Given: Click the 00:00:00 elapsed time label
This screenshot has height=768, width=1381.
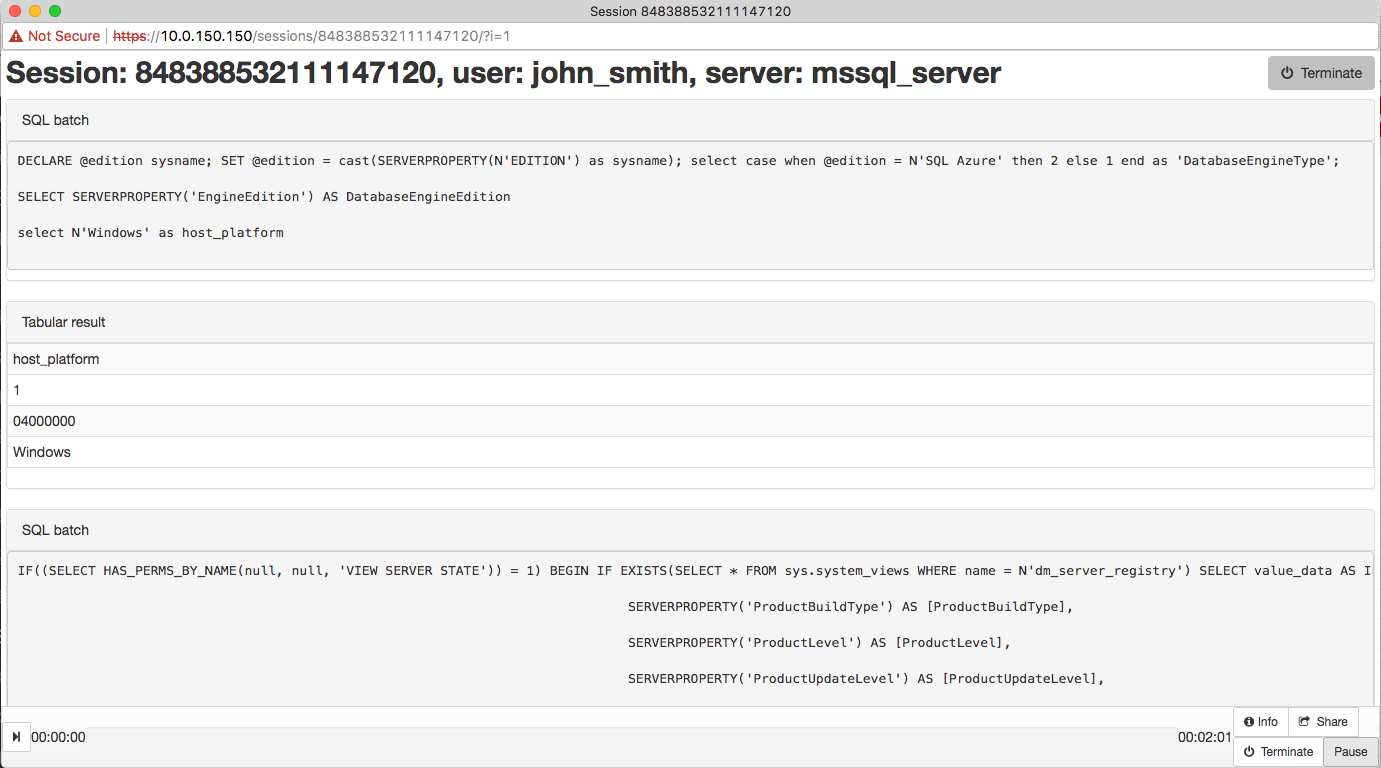Looking at the screenshot, I should pyautogui.click(x=58, y=737).
